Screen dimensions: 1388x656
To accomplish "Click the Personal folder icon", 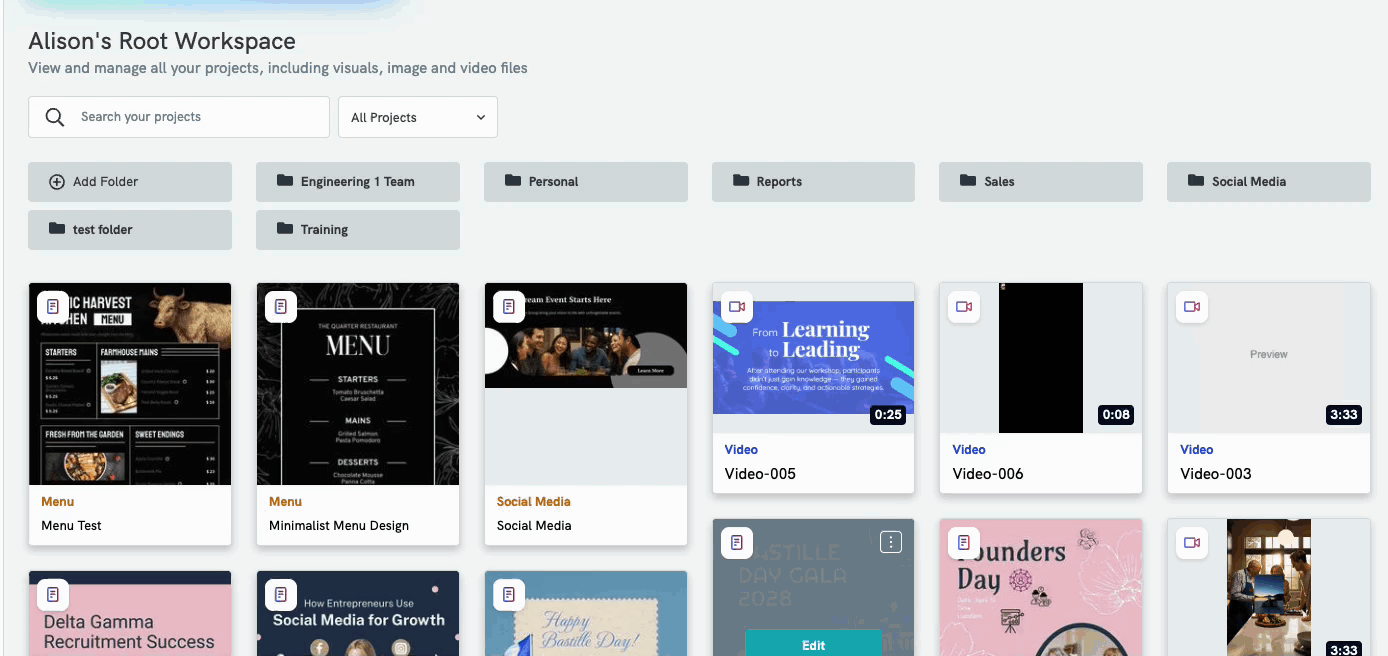I will pyautogui.click(x=513, y=181).
